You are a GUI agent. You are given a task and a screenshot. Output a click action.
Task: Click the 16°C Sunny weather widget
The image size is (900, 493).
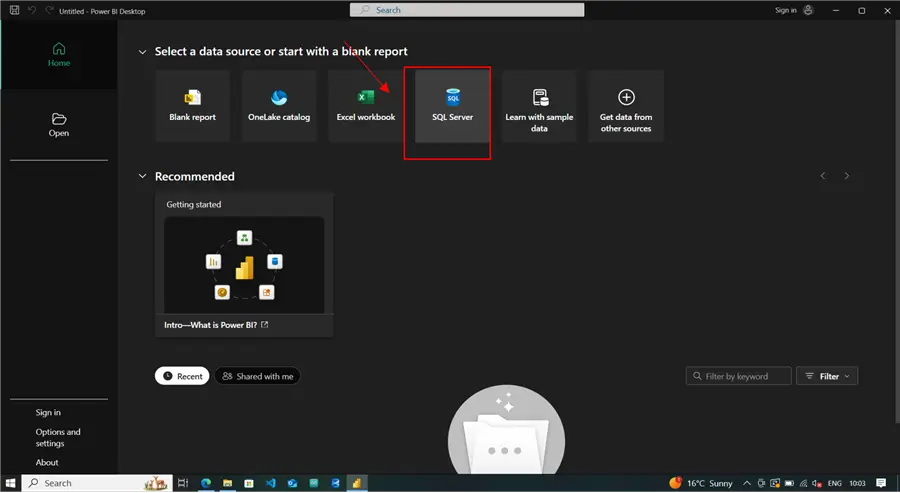pyautogui.click(x=701, y=483)
